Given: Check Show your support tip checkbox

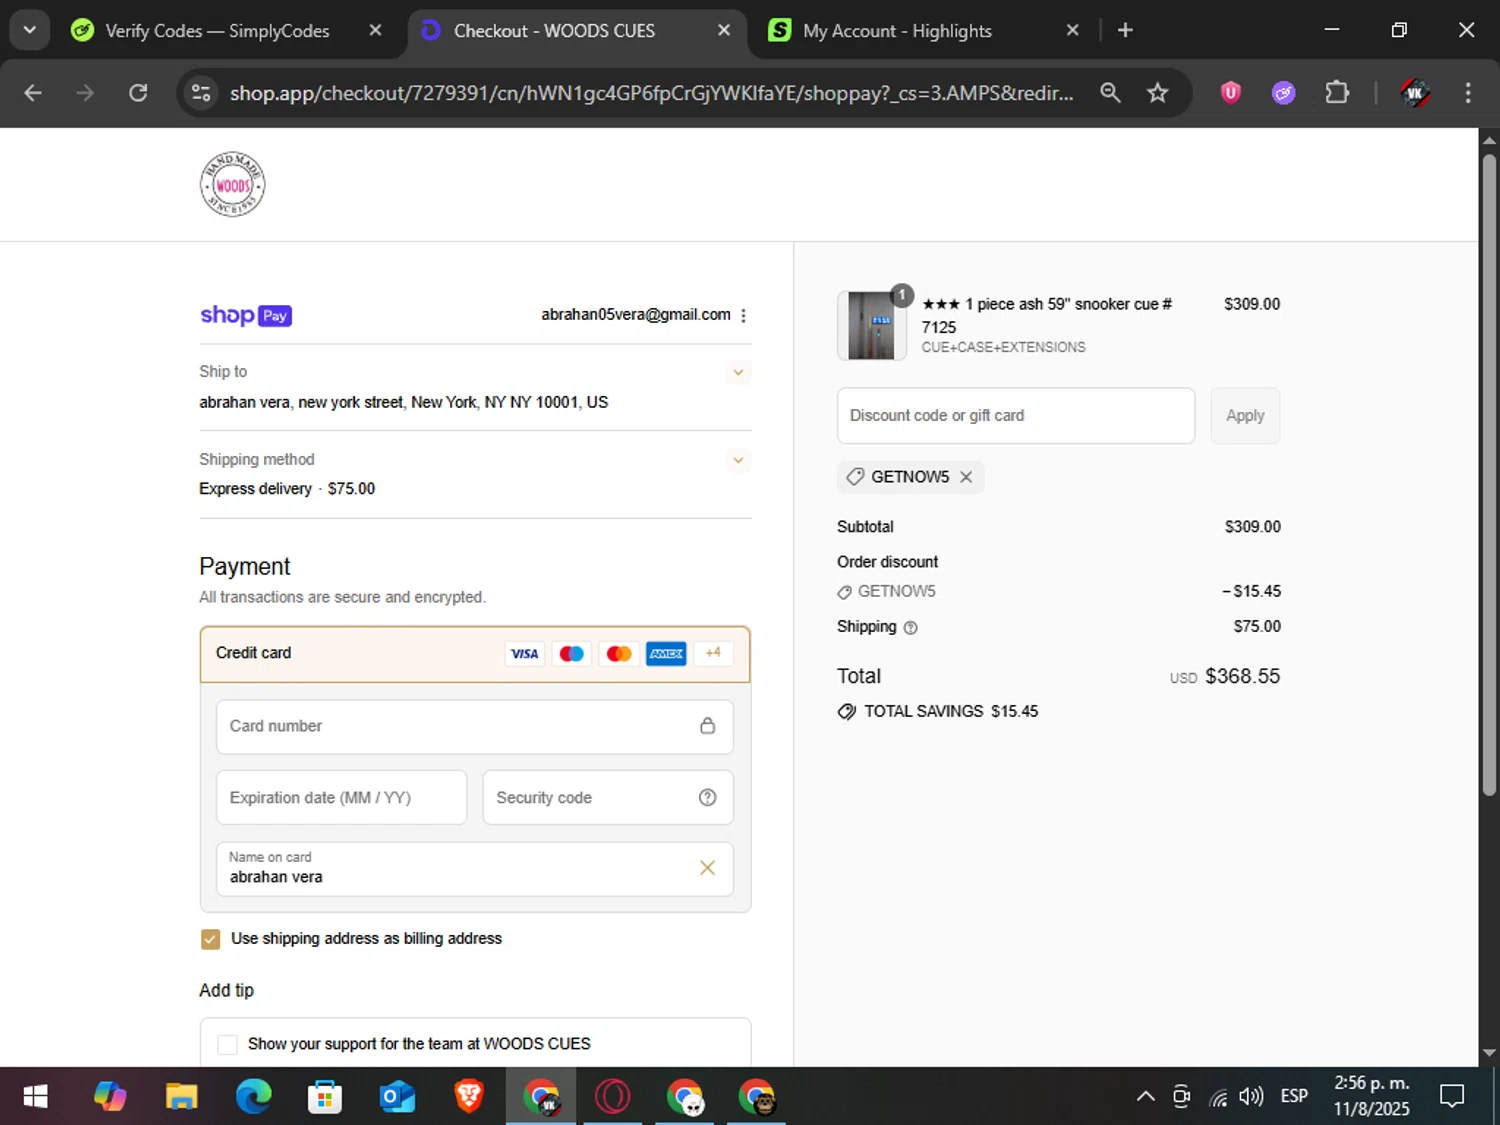Looking at the screenshot, I should [228, 1044].
